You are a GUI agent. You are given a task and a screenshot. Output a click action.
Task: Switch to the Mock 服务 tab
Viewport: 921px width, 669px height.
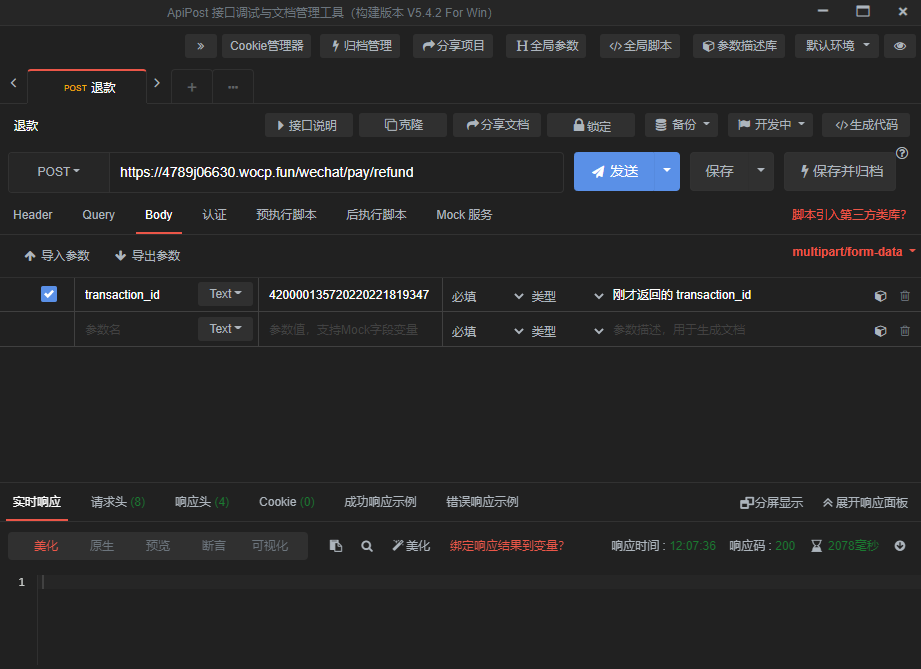464,215
